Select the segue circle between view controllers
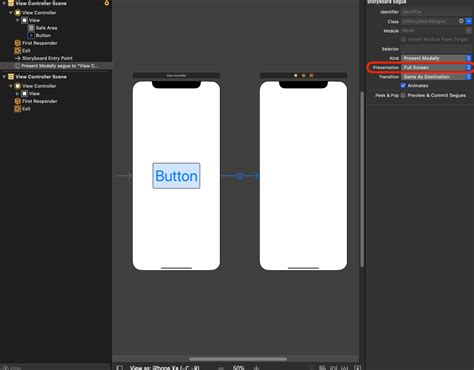 tap(240, 176)
